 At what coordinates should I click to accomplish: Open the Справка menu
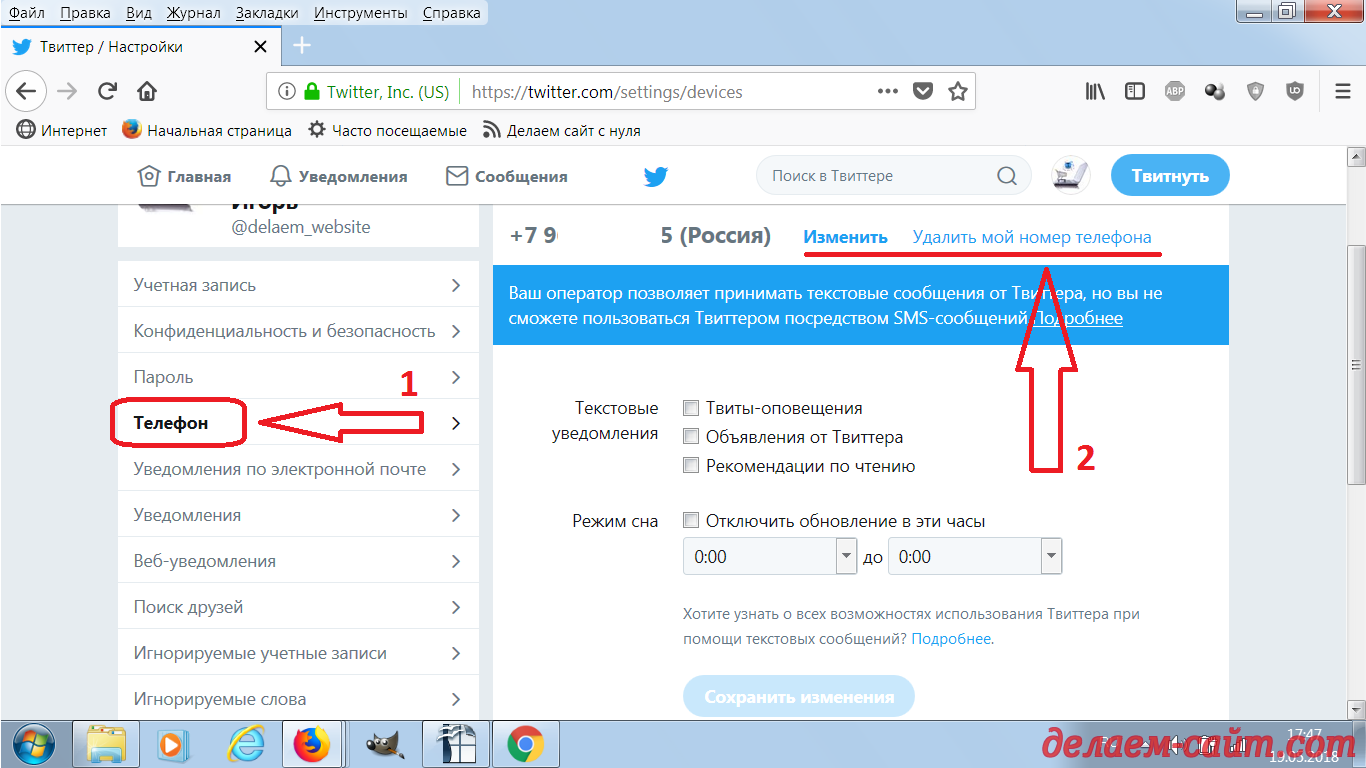click(x=451, y=13)
